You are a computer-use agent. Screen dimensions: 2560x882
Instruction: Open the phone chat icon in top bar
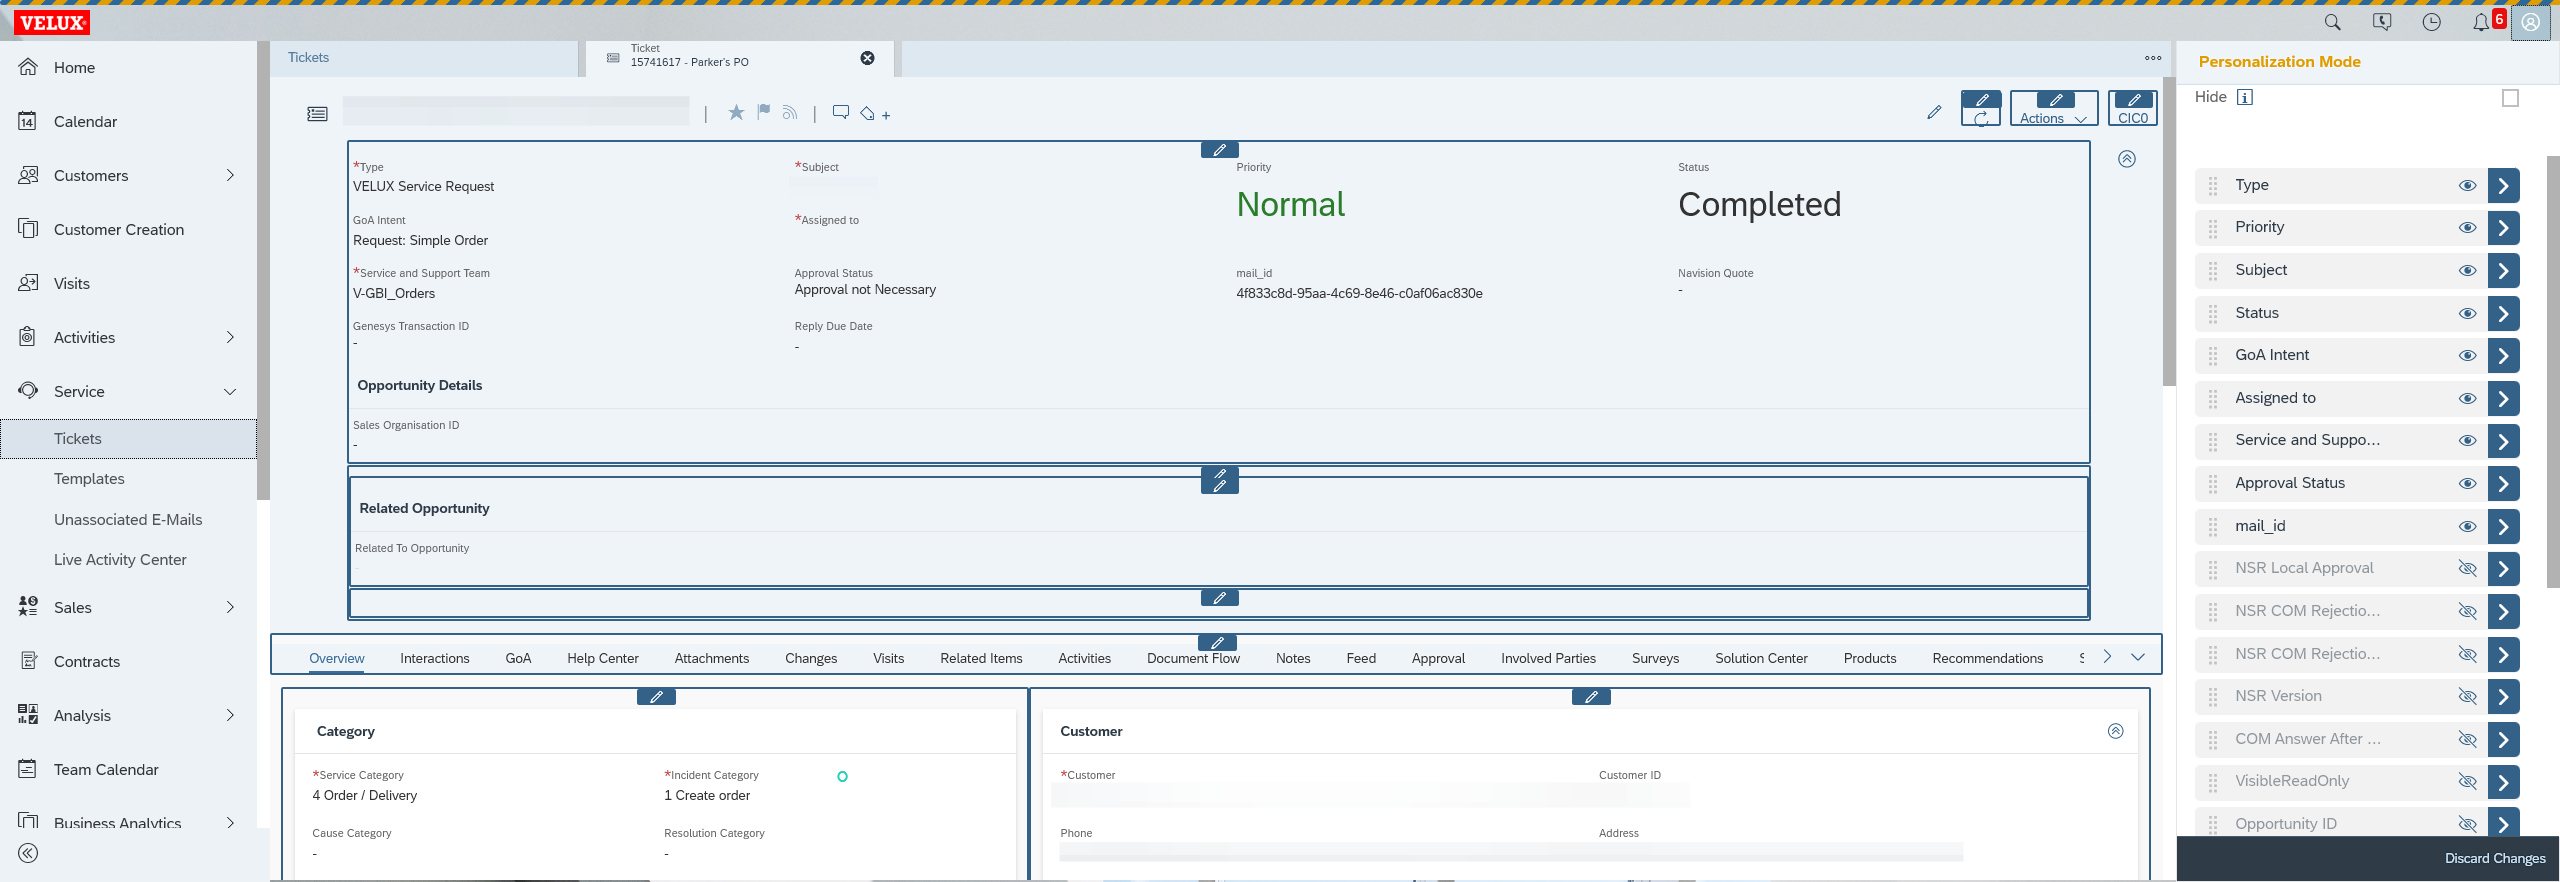coord(2382,22)
